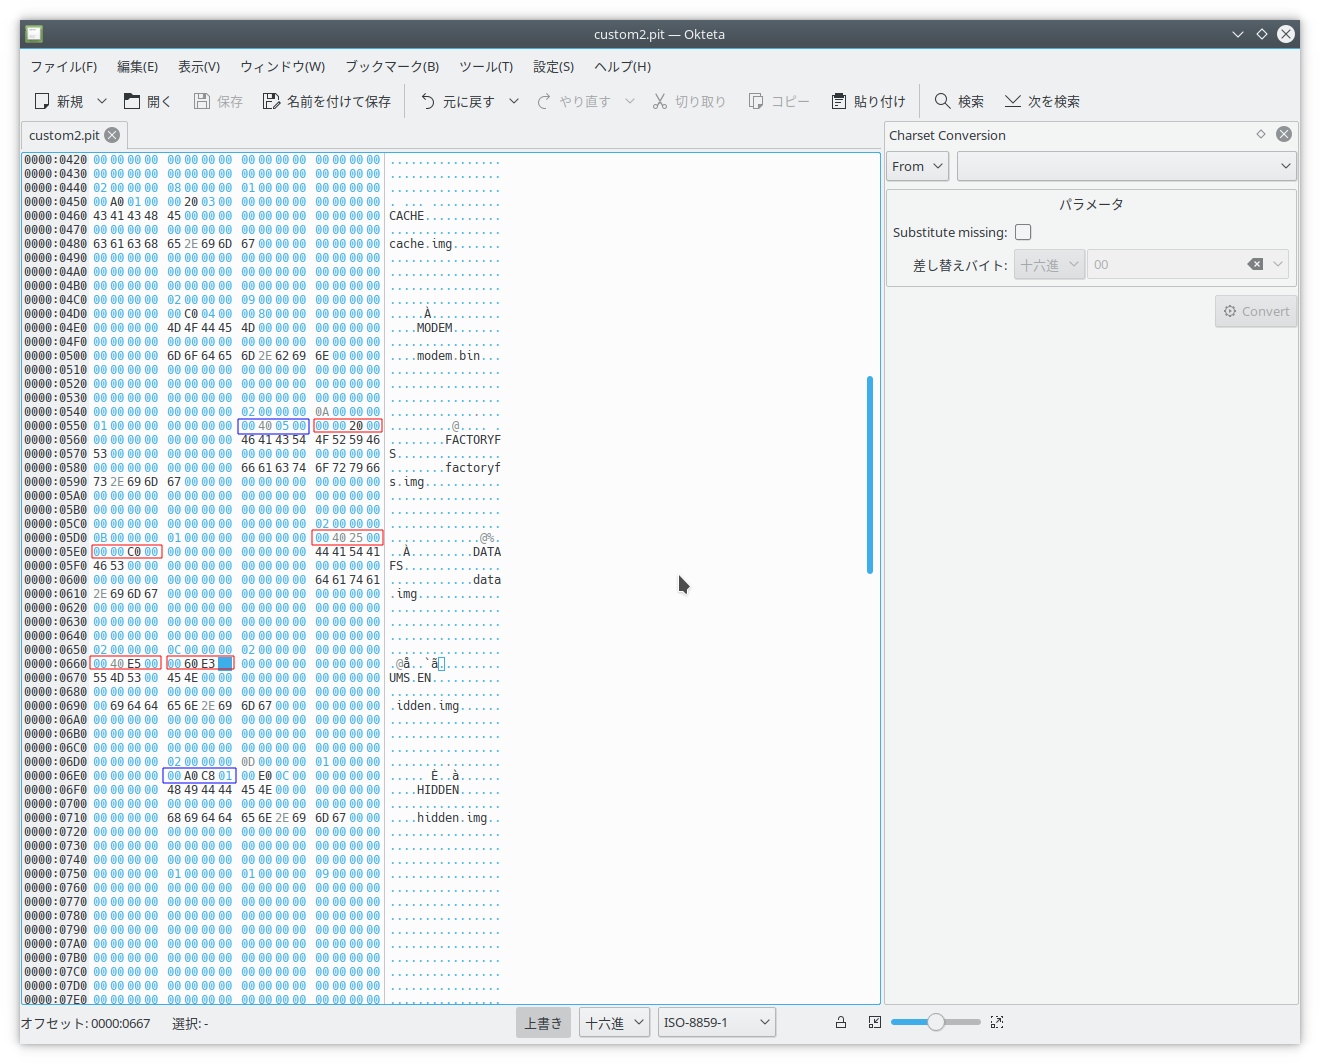Click the 次を検索 (Find Next) button
Viewport: 1320px width, 1064px height.
[1042, 101]
